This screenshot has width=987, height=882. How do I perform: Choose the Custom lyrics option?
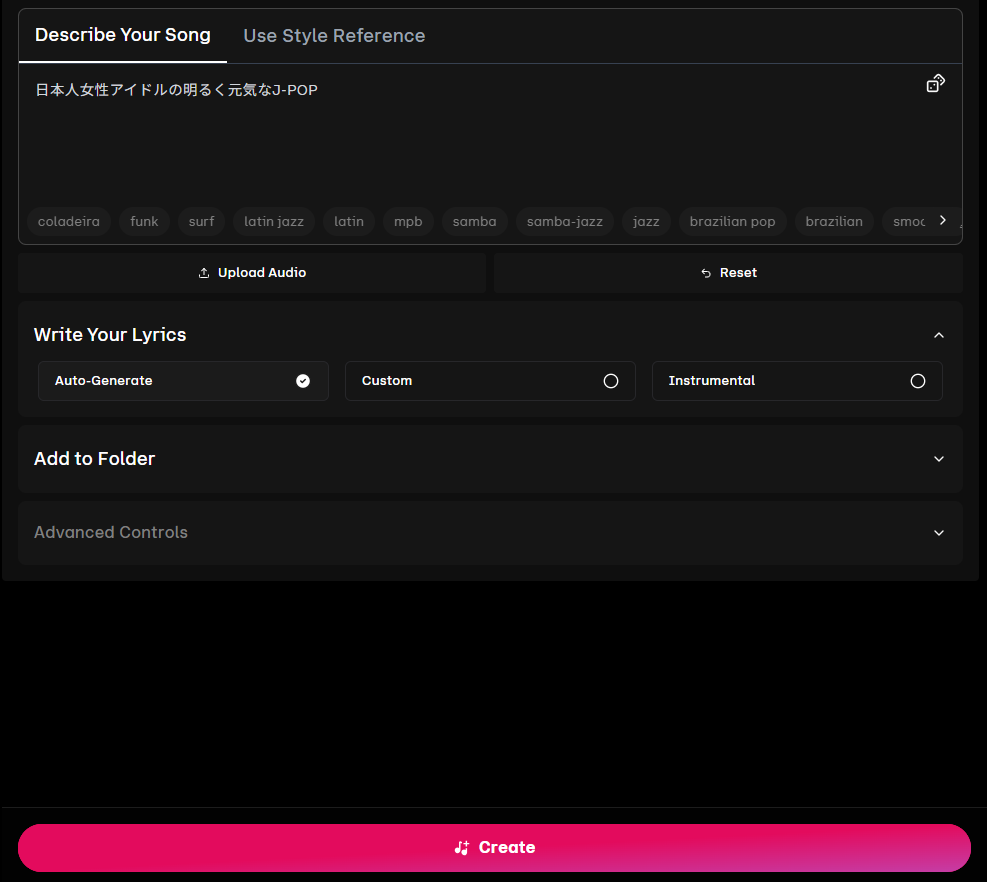[490, 381]
